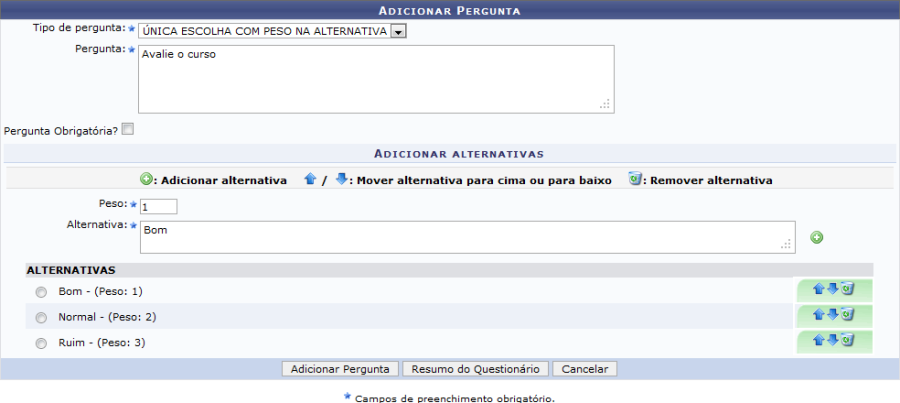Pick the Ruim - (Peso: 3) radio option
The height and width of the screenshot is (403, 900).
pos(41,344)
